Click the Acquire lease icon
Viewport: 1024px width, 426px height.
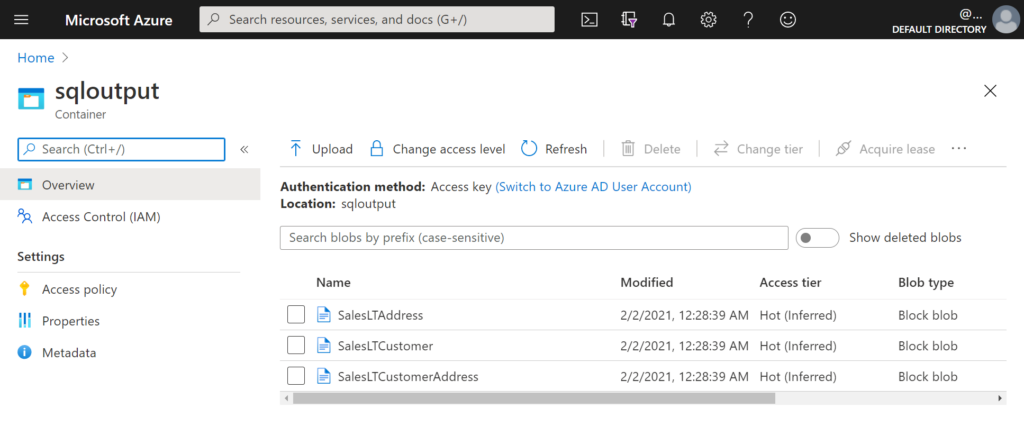(843, 149)
